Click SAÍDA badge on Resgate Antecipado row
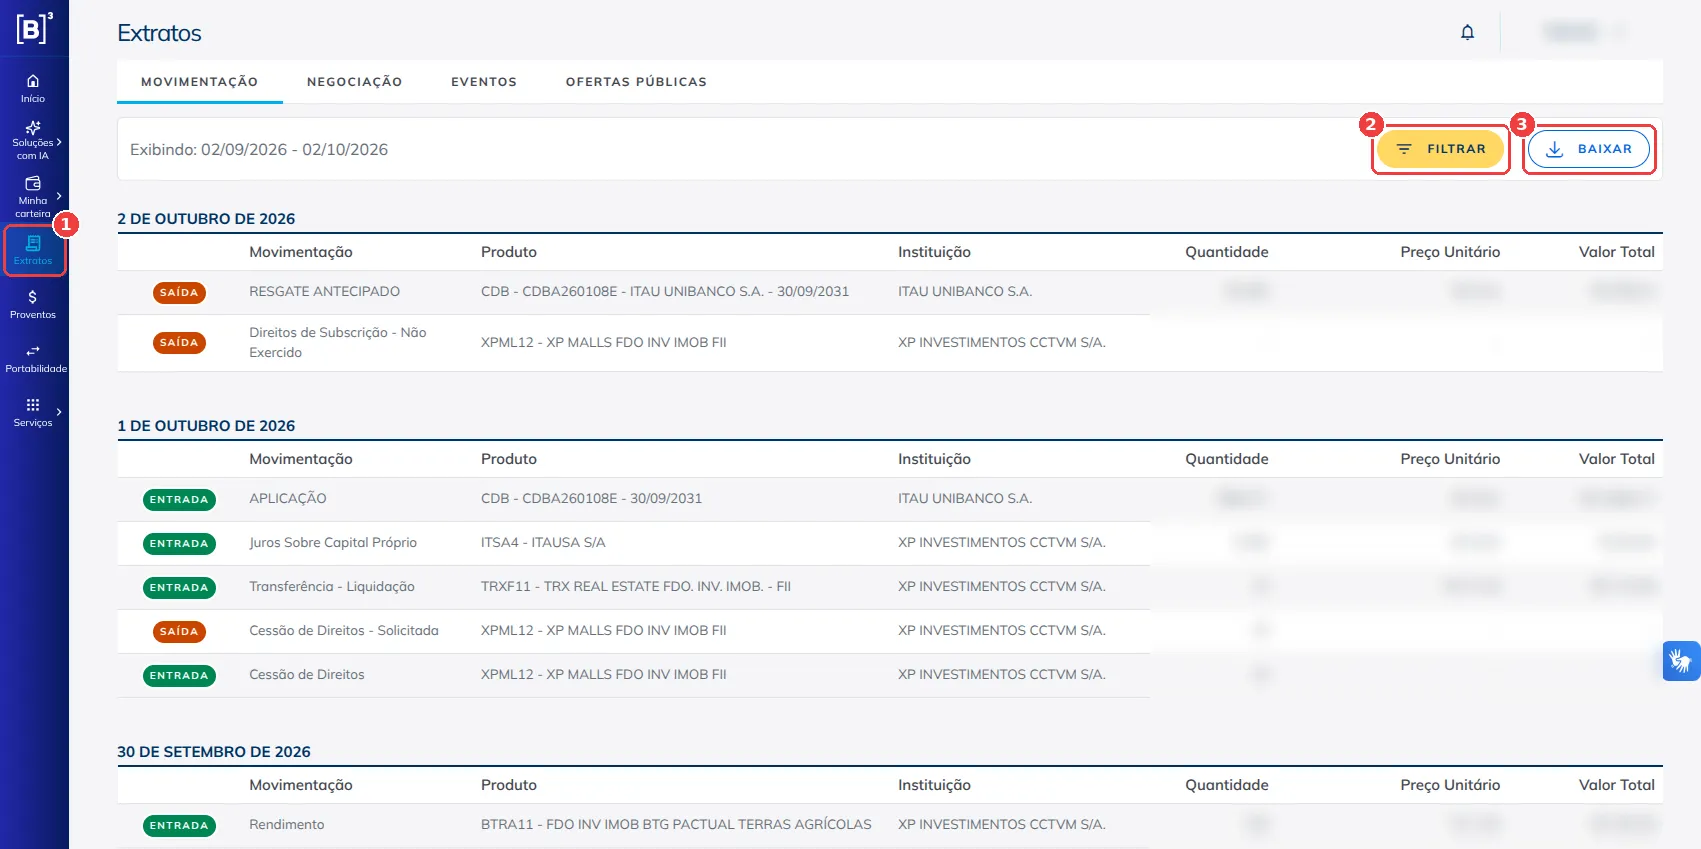This screenshot has width=1701, height=849. pos(179,292)
